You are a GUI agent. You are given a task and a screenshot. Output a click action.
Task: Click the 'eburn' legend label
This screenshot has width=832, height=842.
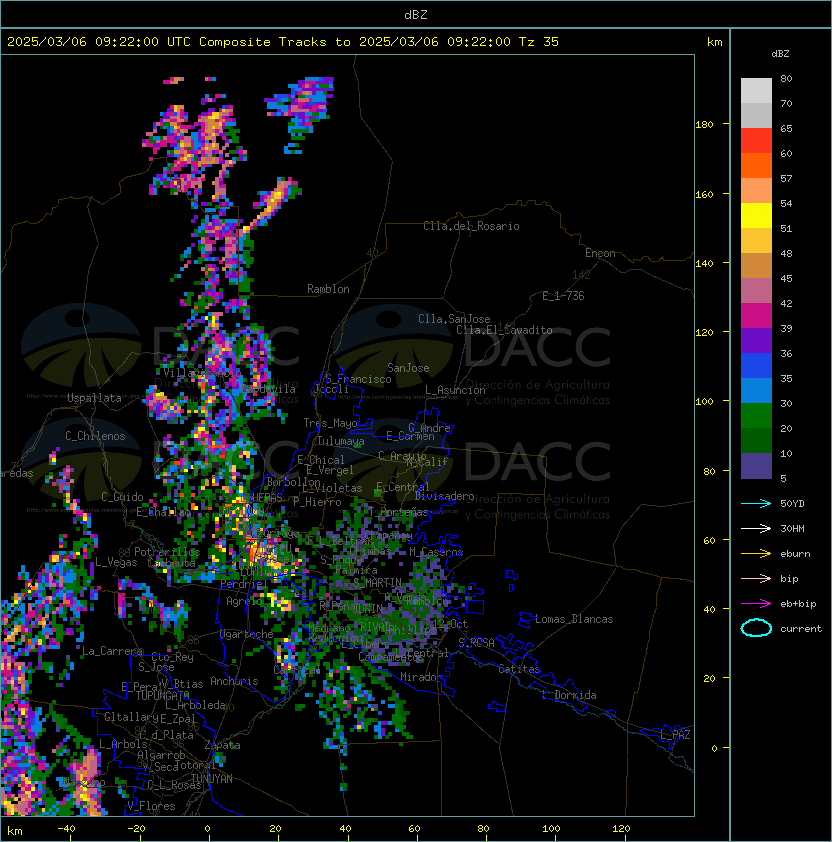795,553
